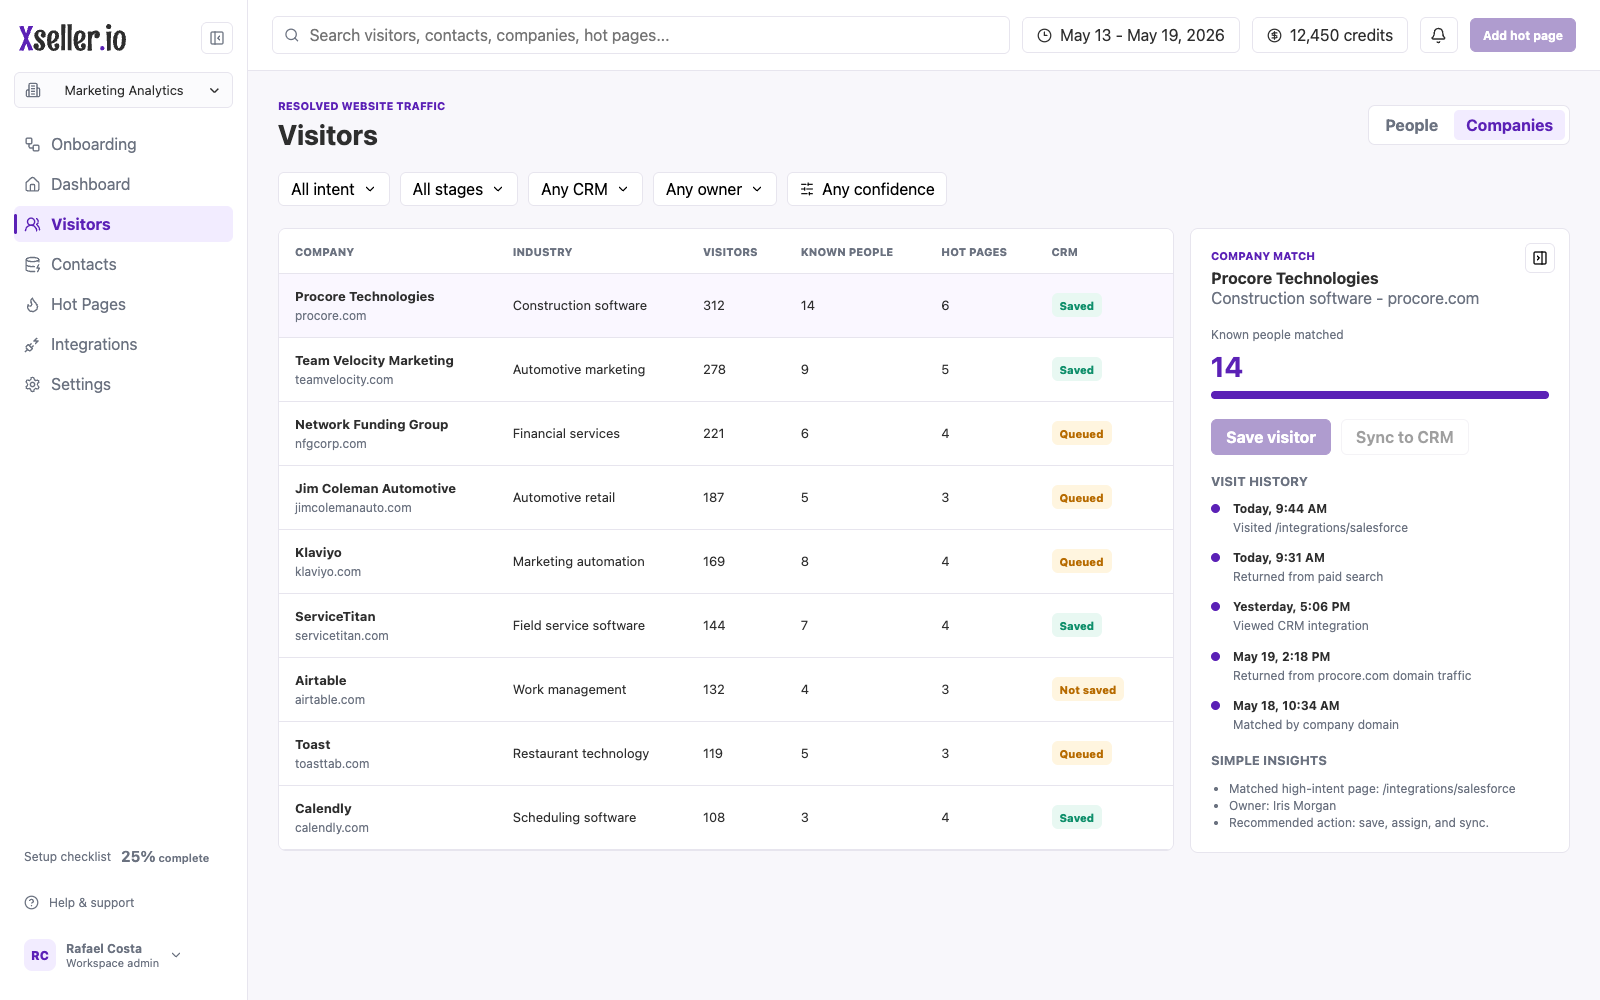Viewport: 1600px width, 1000px height.
Task: Click Help & support icon link
Action: click(79, 902)
